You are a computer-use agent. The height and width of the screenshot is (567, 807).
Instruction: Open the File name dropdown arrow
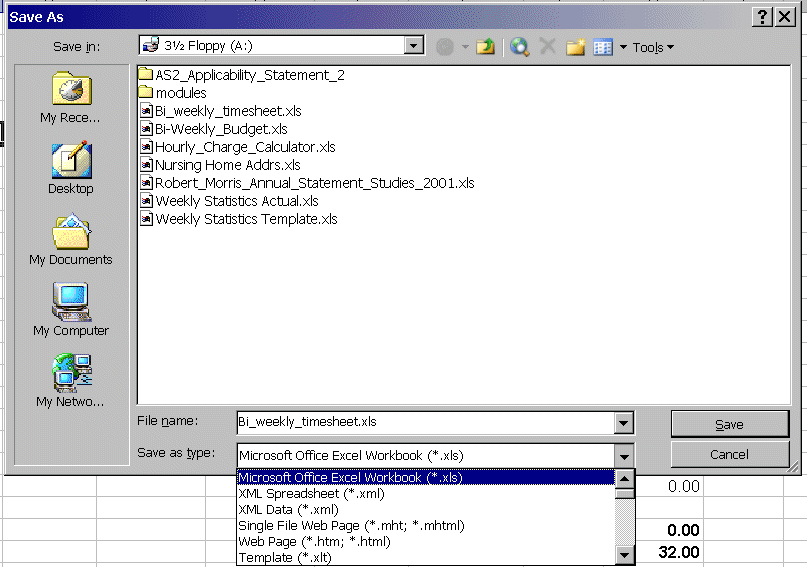pos(624,423)
